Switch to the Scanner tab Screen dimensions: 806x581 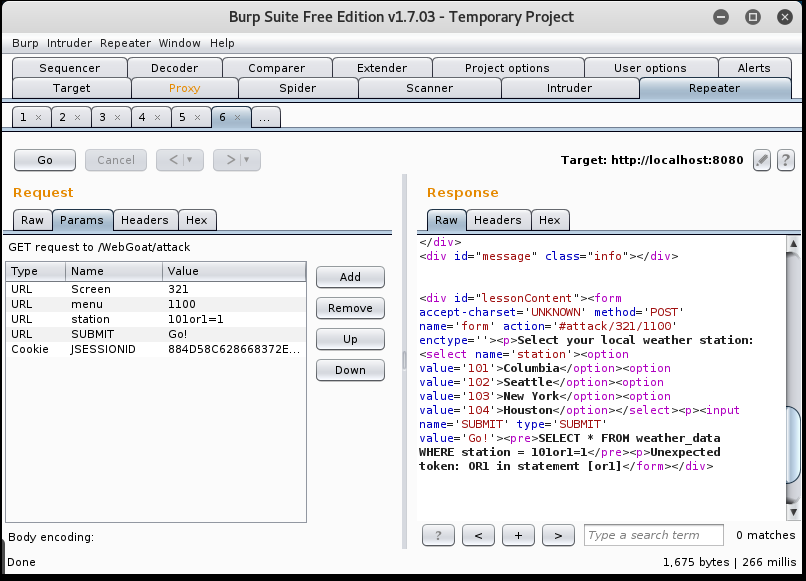pos(430,88)
